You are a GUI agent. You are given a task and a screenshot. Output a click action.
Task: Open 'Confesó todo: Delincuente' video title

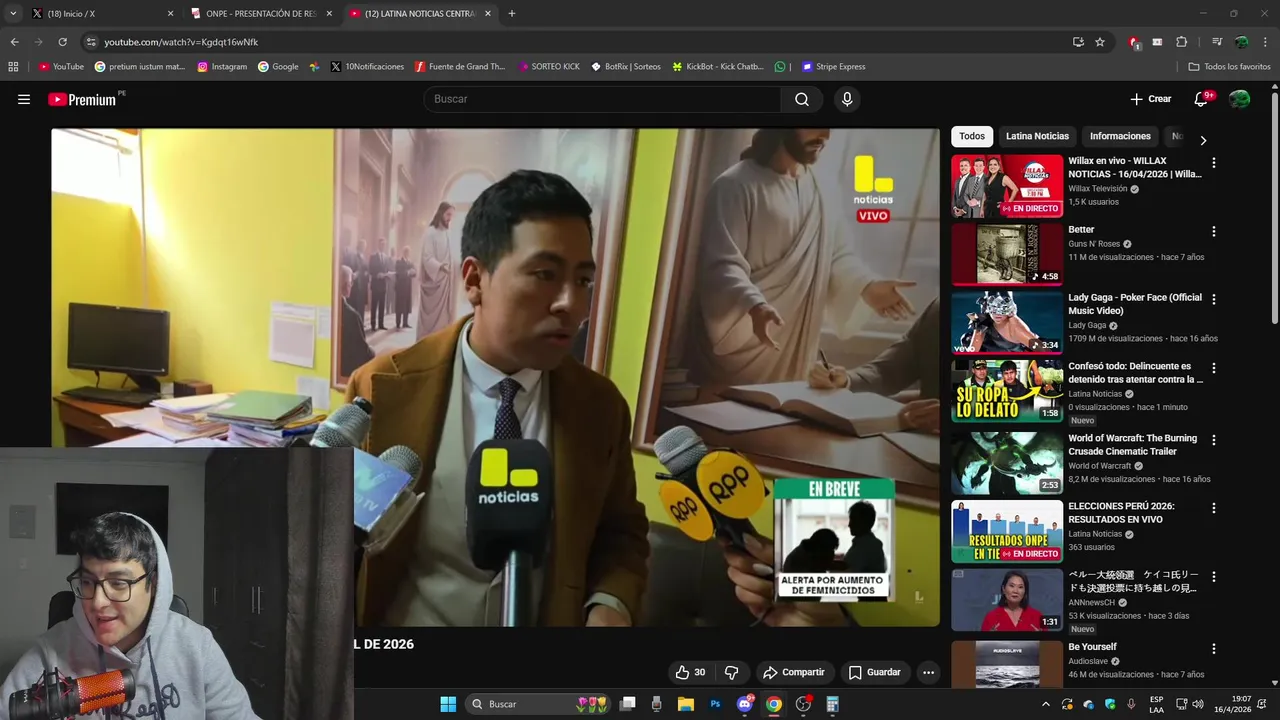1135,373
